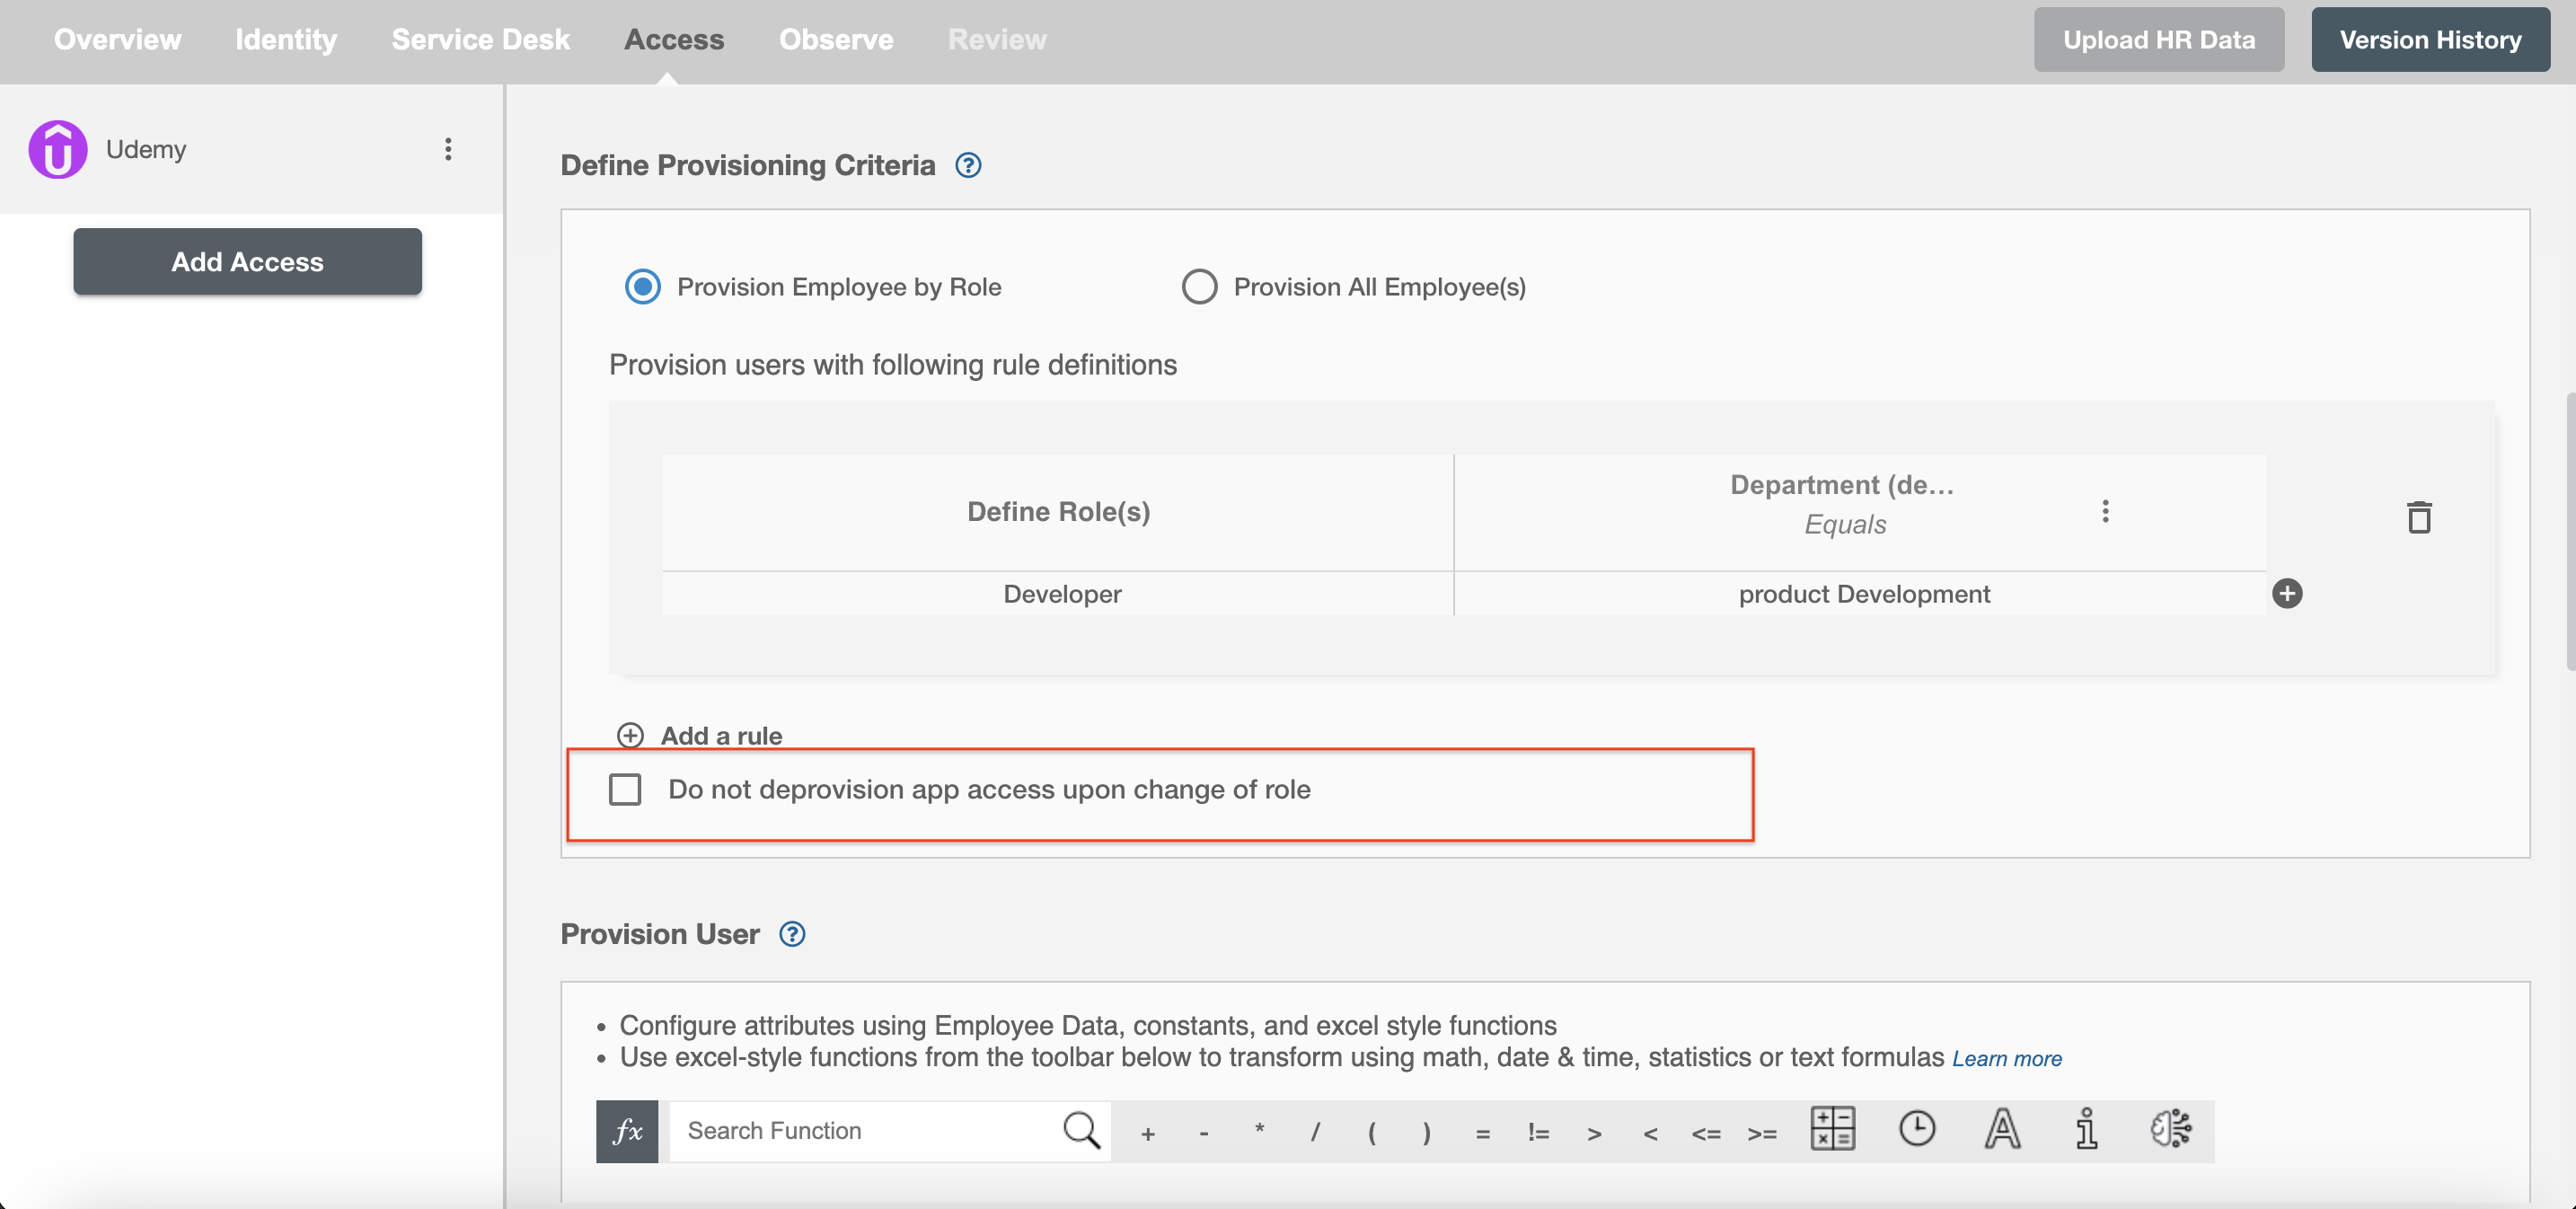Insert the multiply asterisk operator
This screenshot has width=2576, height=1209.
coord(1260,1131)
